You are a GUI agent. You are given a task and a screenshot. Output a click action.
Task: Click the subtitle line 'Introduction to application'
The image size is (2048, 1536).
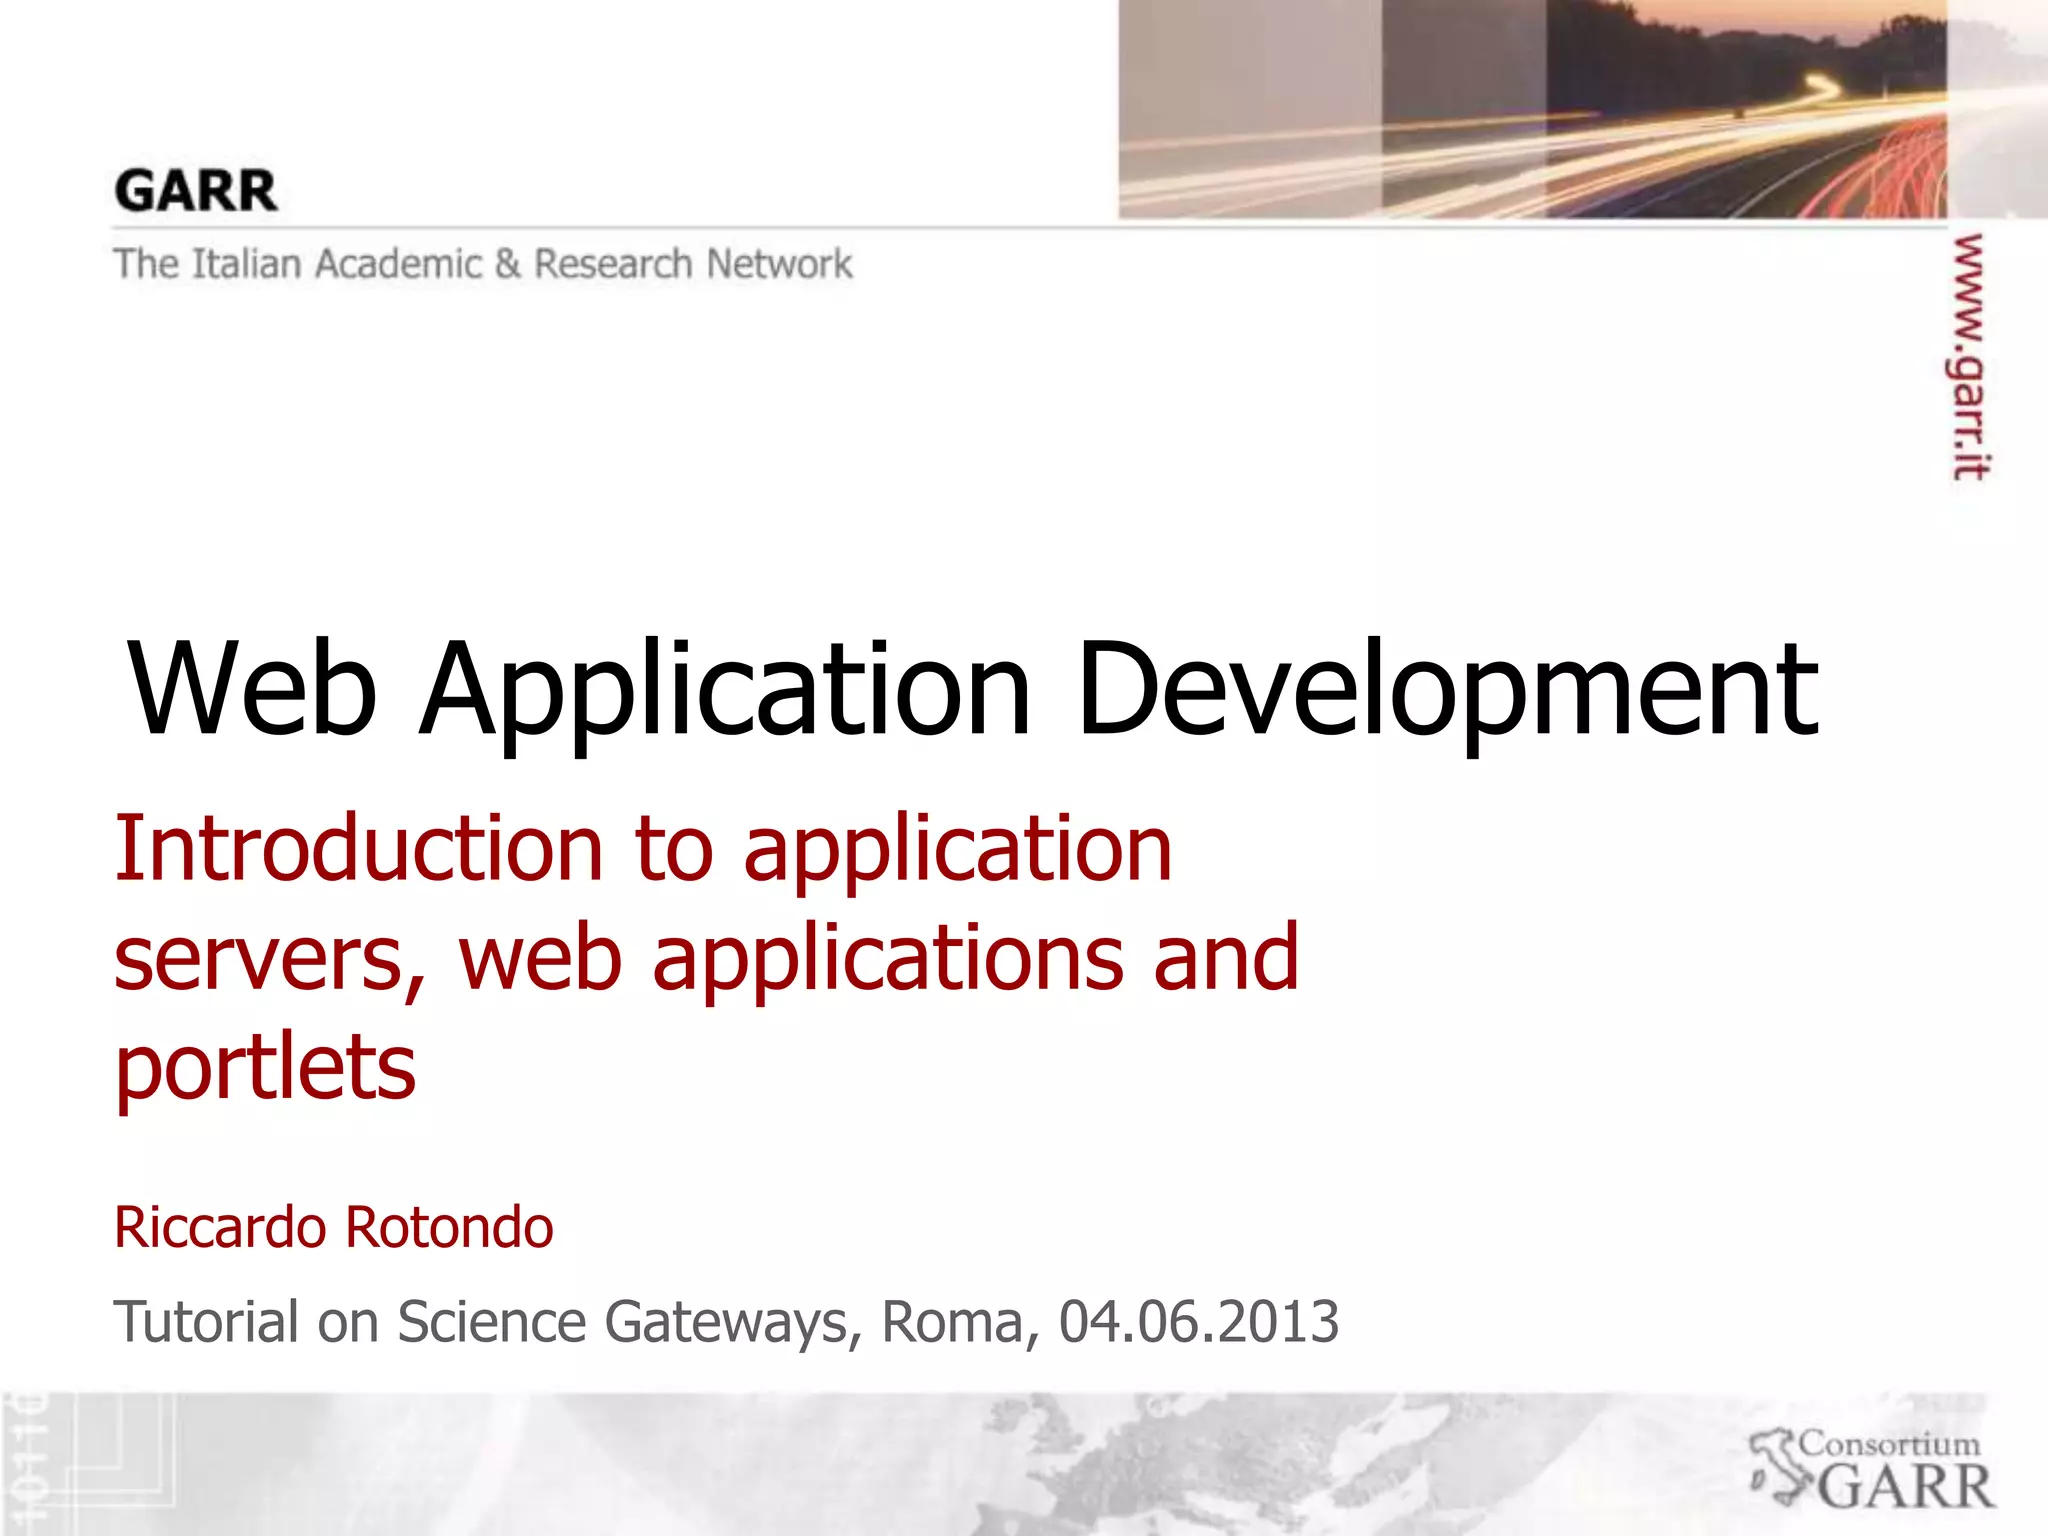coord(643,849)
